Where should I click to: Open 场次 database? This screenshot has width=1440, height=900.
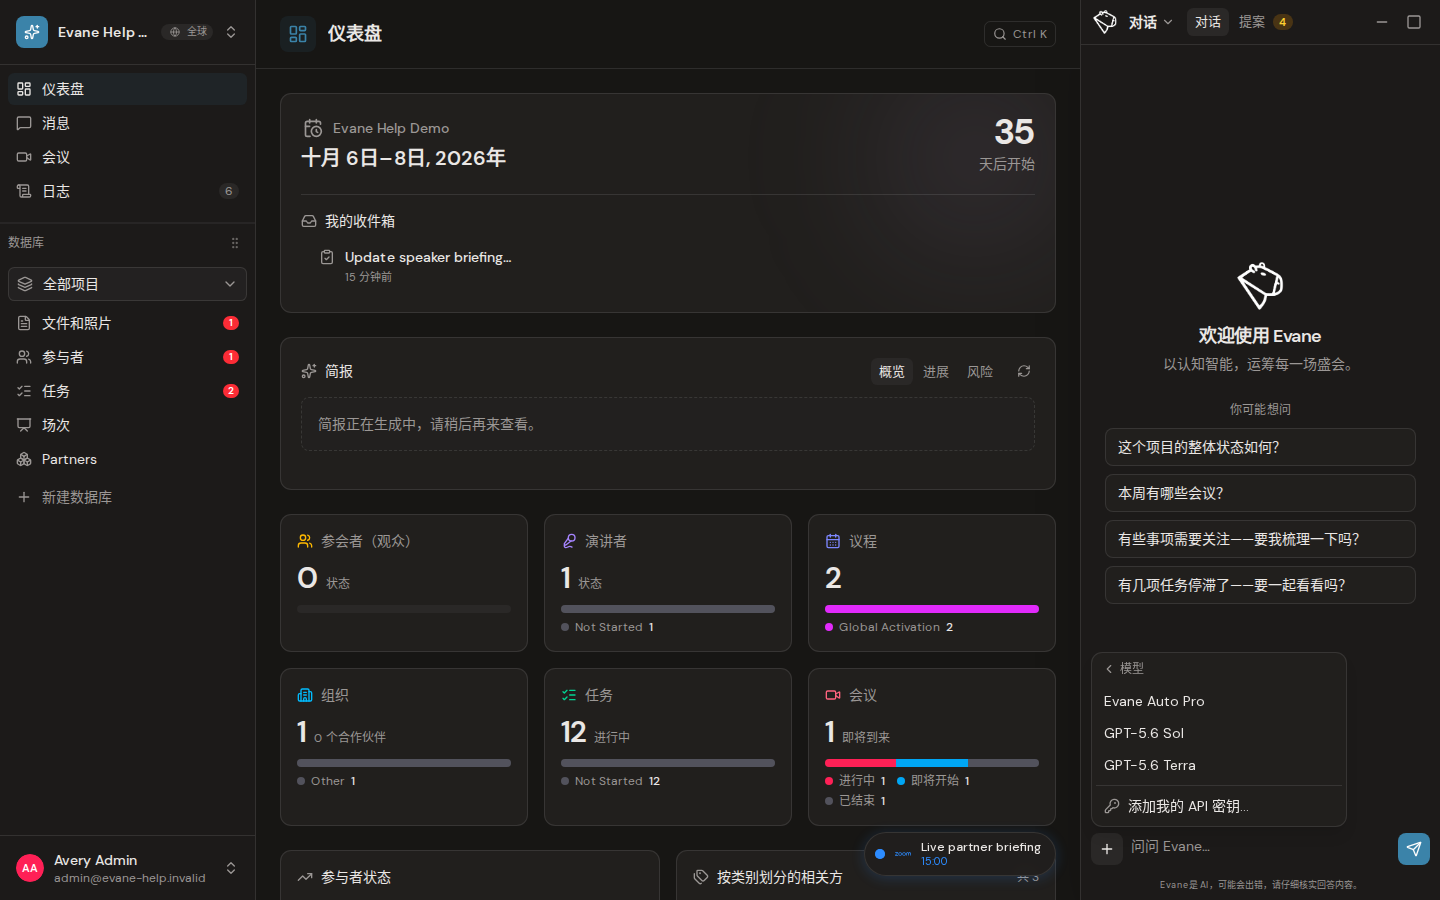(x=127, y=425)
